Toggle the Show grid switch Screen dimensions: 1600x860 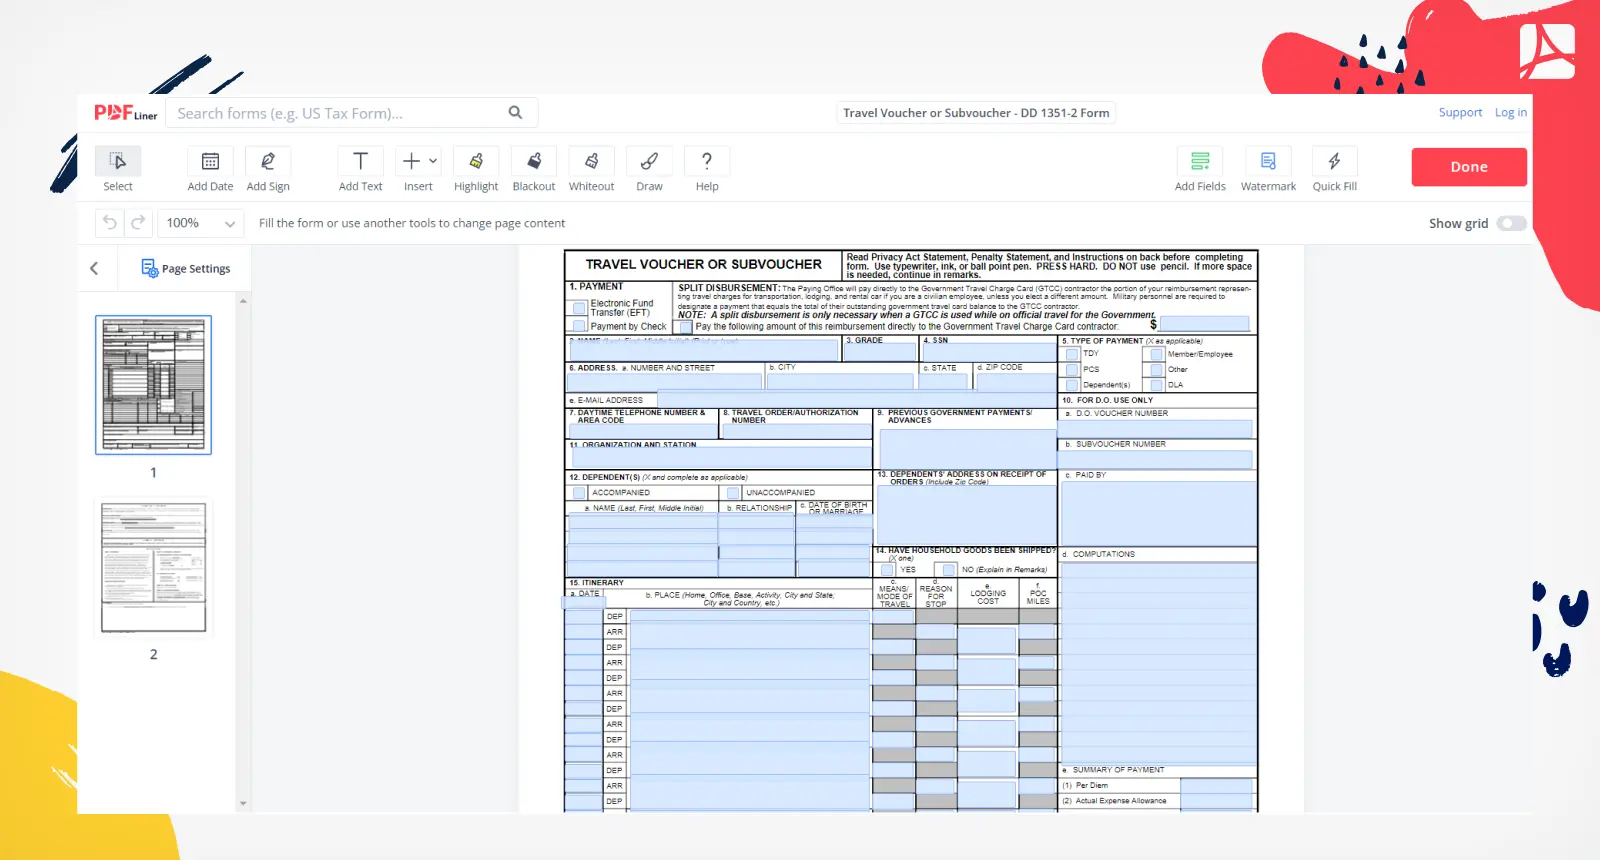click(x=1511, y=224)
